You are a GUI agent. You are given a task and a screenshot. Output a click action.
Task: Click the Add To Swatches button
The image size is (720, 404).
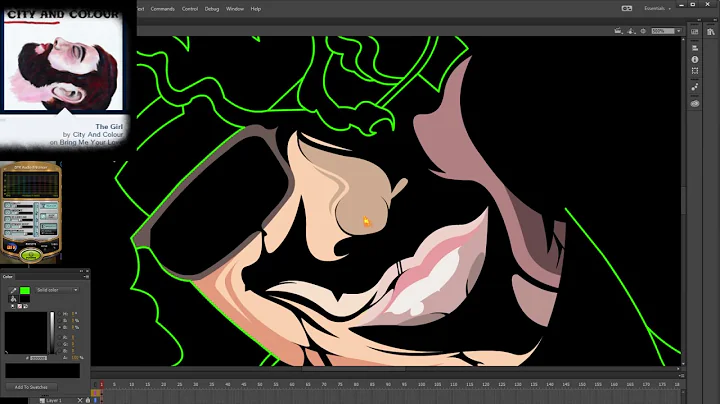pos(31,387)
